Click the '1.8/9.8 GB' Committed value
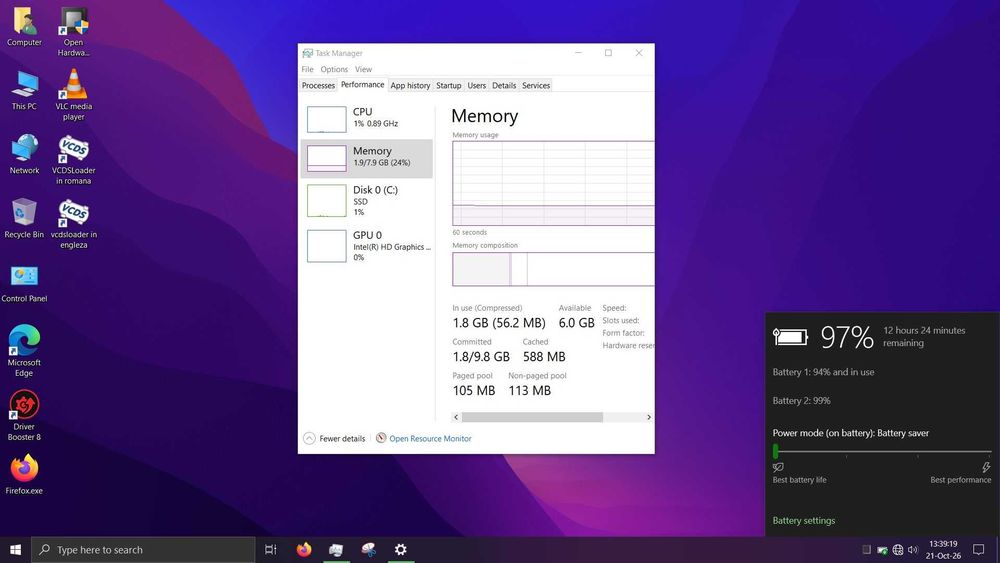 pyautogui.click(x=481, y=357)
